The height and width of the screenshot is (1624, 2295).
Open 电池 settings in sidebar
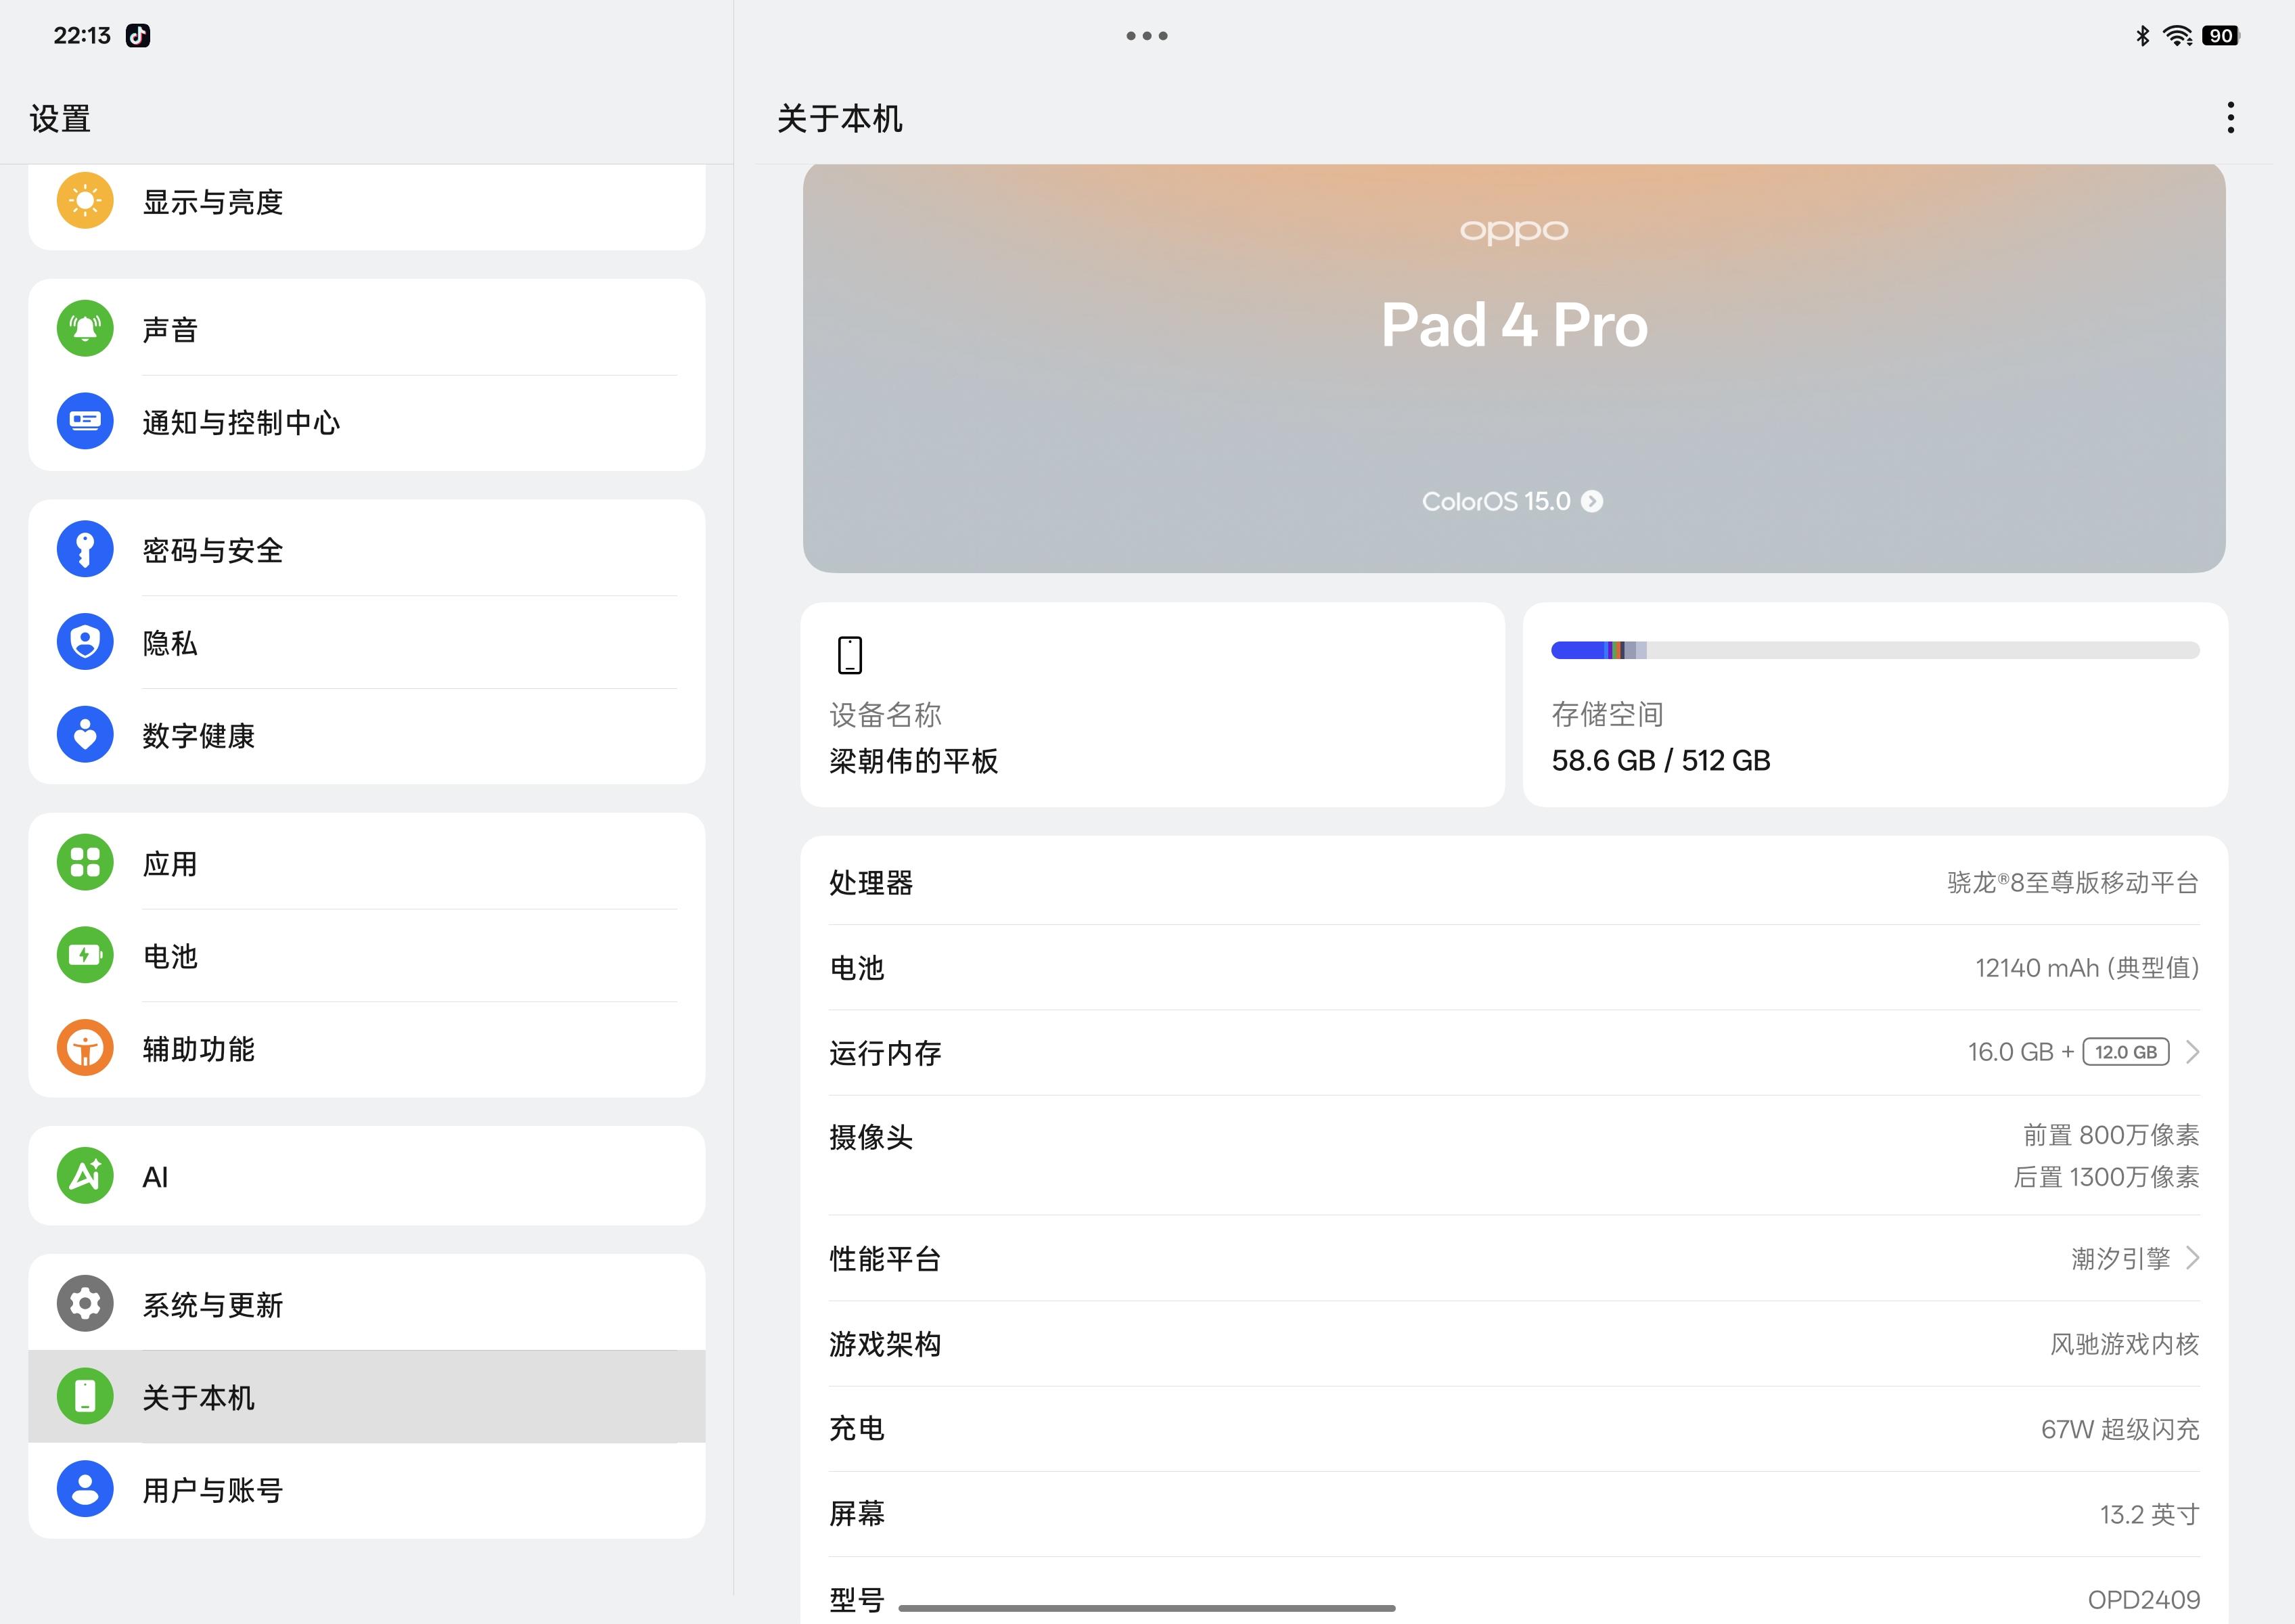pos(367,955)
